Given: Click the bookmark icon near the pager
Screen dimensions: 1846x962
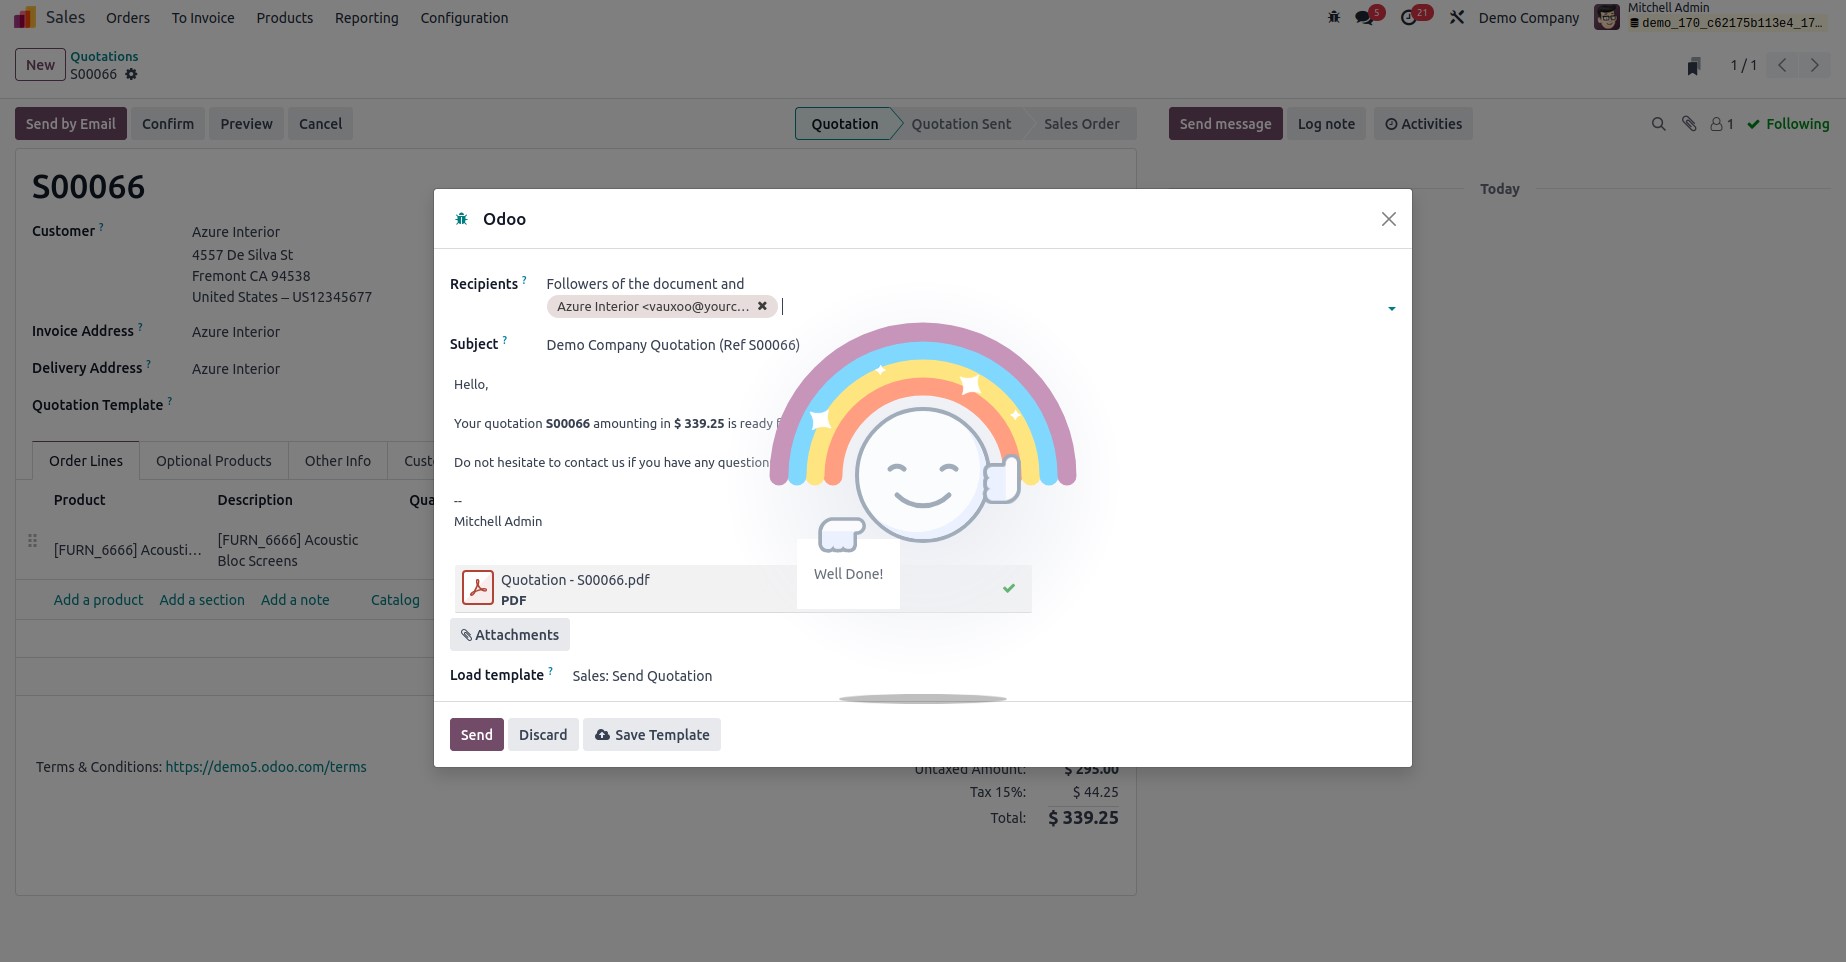Looking at the screenshot, I should tap(1693, 66).
